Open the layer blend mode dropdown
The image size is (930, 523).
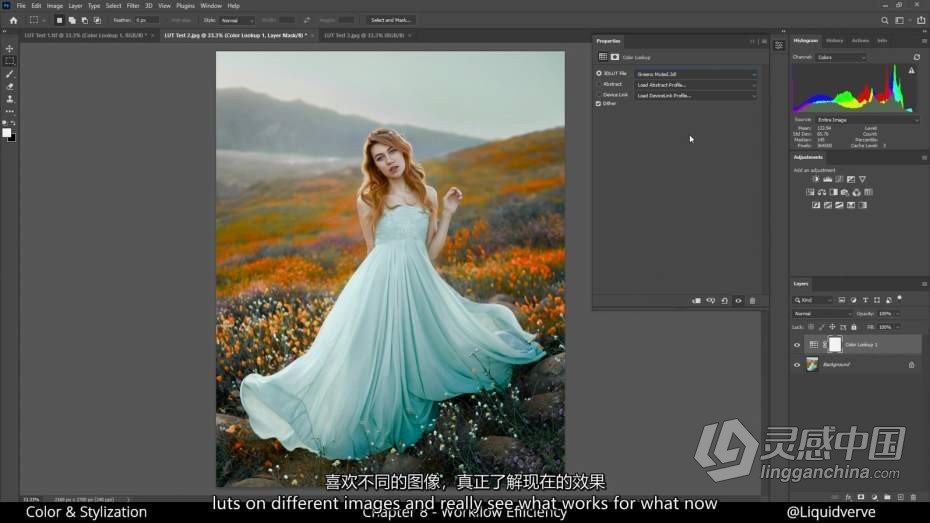click(x=822, y=314)
